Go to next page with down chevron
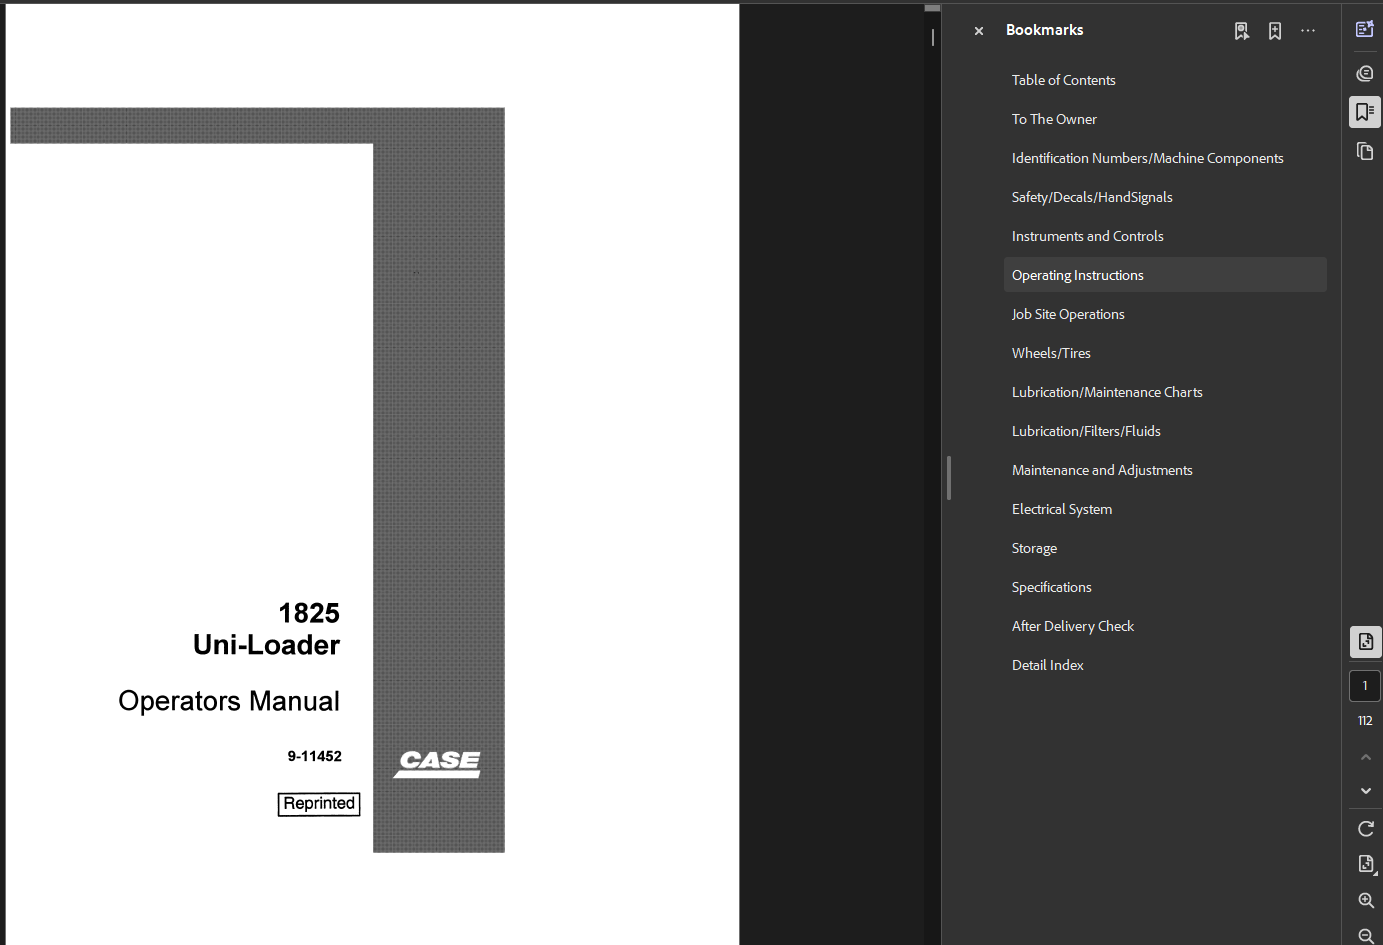1383x945 pixels. [1365, 791]
